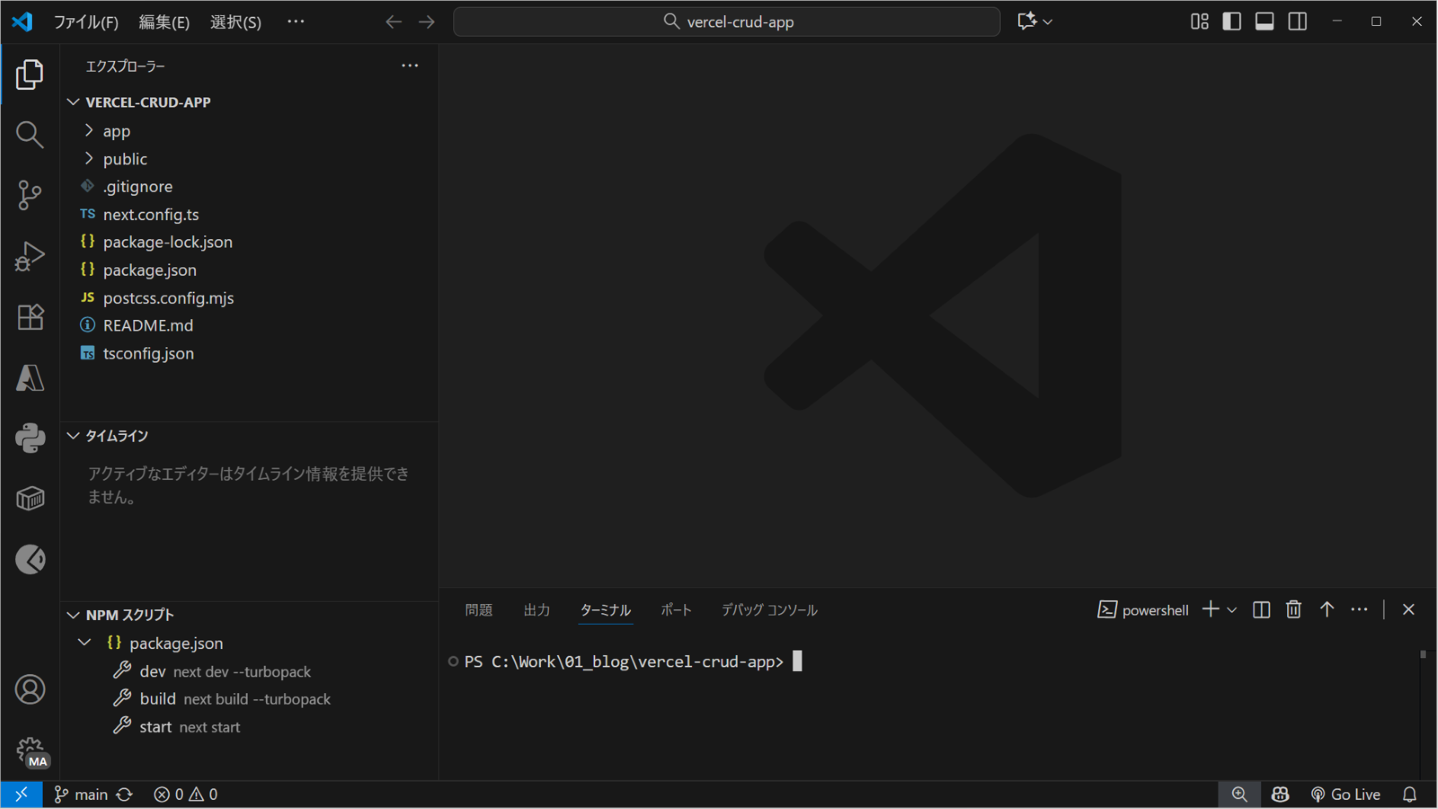Click the vercel-crud-app search box
The height and width of the screenshot is (809, 1438).
(x=727, y=22)
